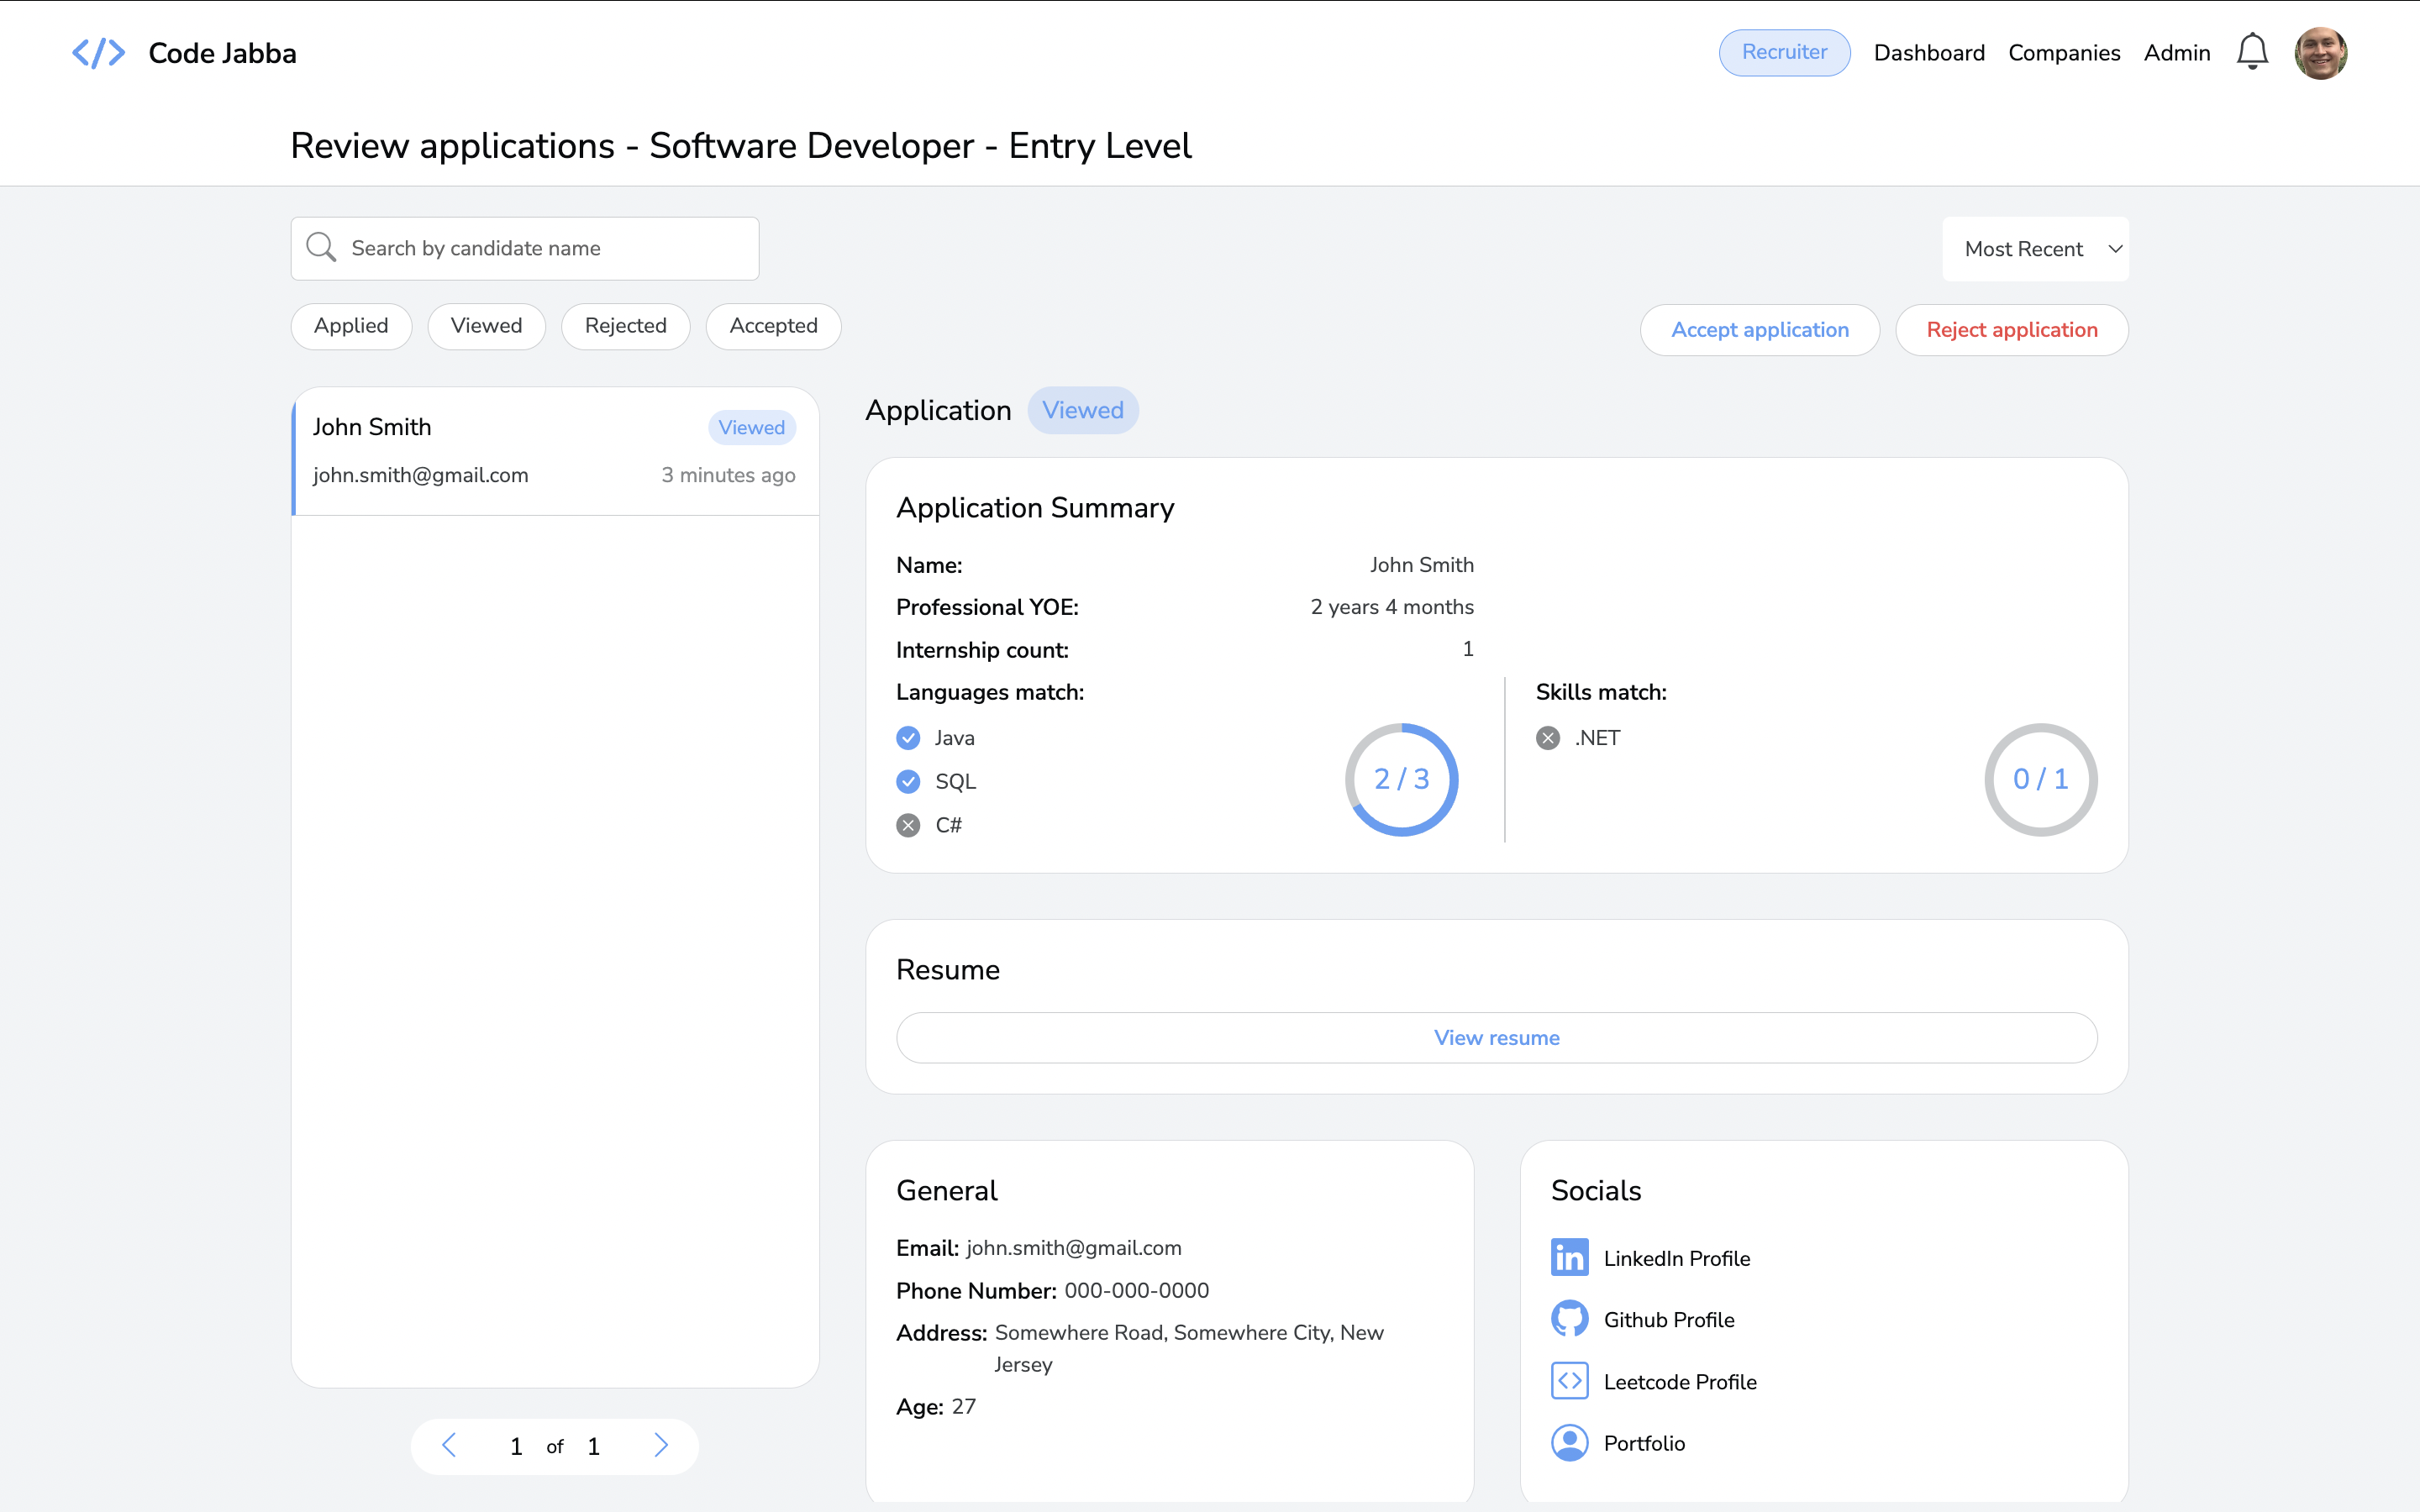Viewport: 2420px width, 1512px height.
Task: Click Accept application button
Action: pyautogui.click(x=1759, y=330)
